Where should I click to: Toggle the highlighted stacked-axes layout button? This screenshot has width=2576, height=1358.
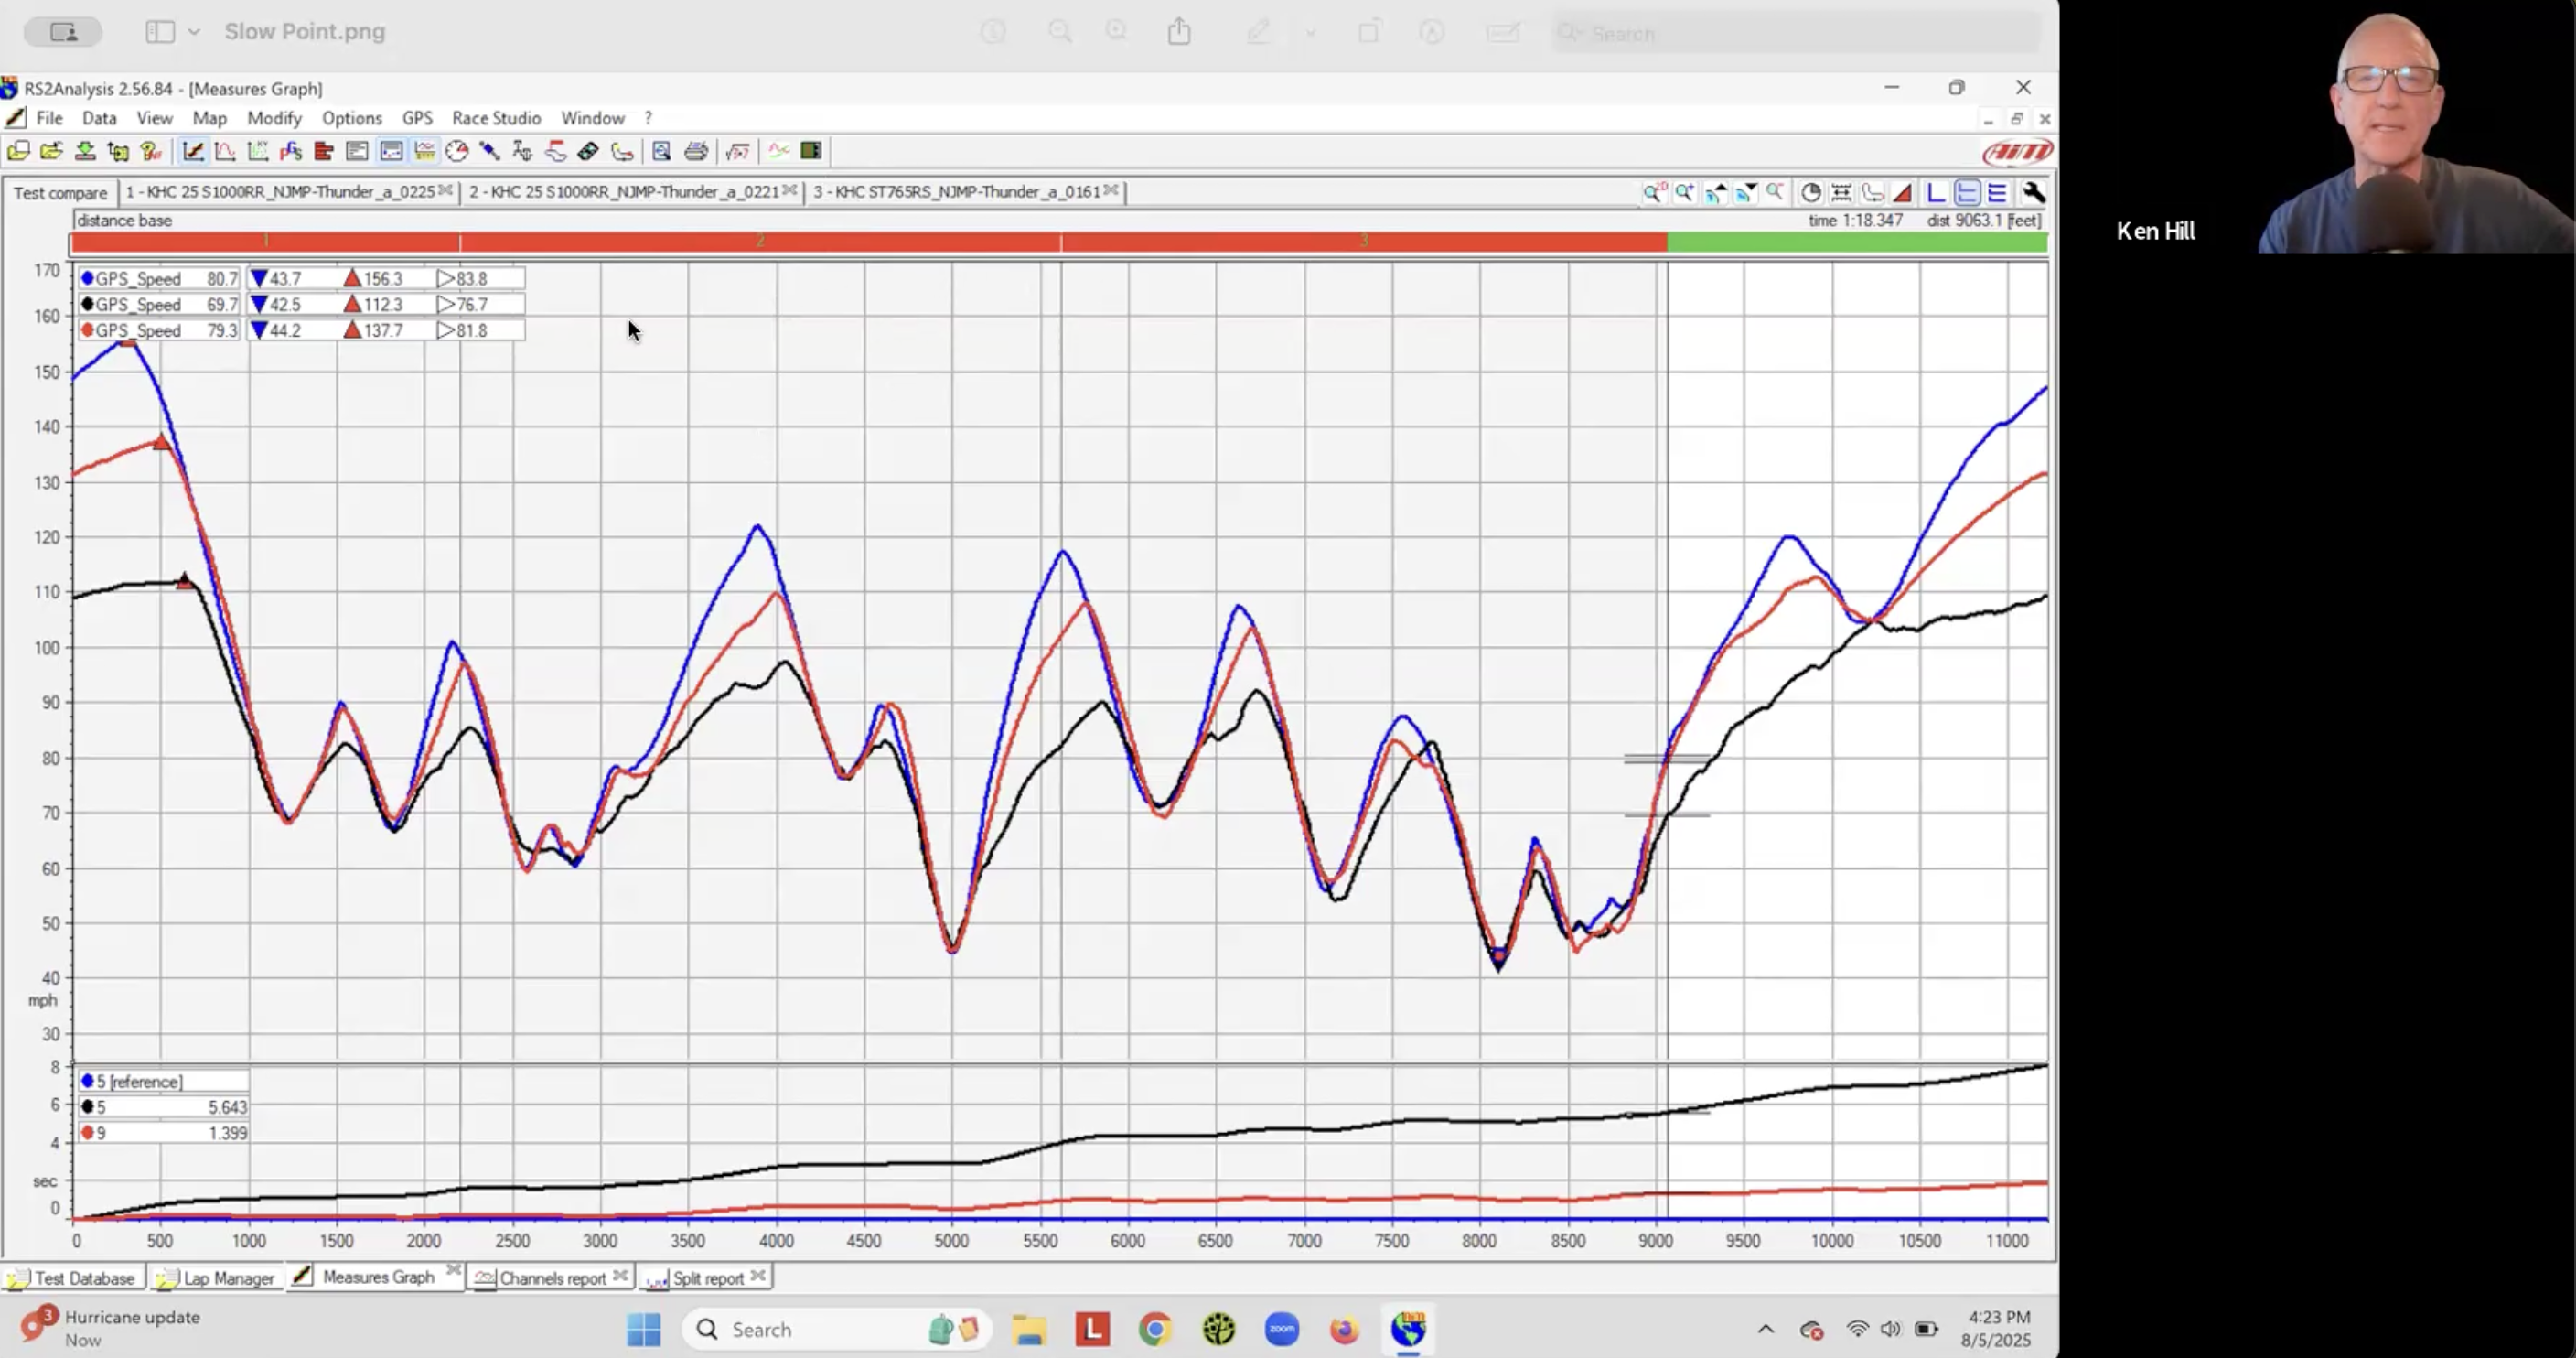click(x=1967, y=192)
